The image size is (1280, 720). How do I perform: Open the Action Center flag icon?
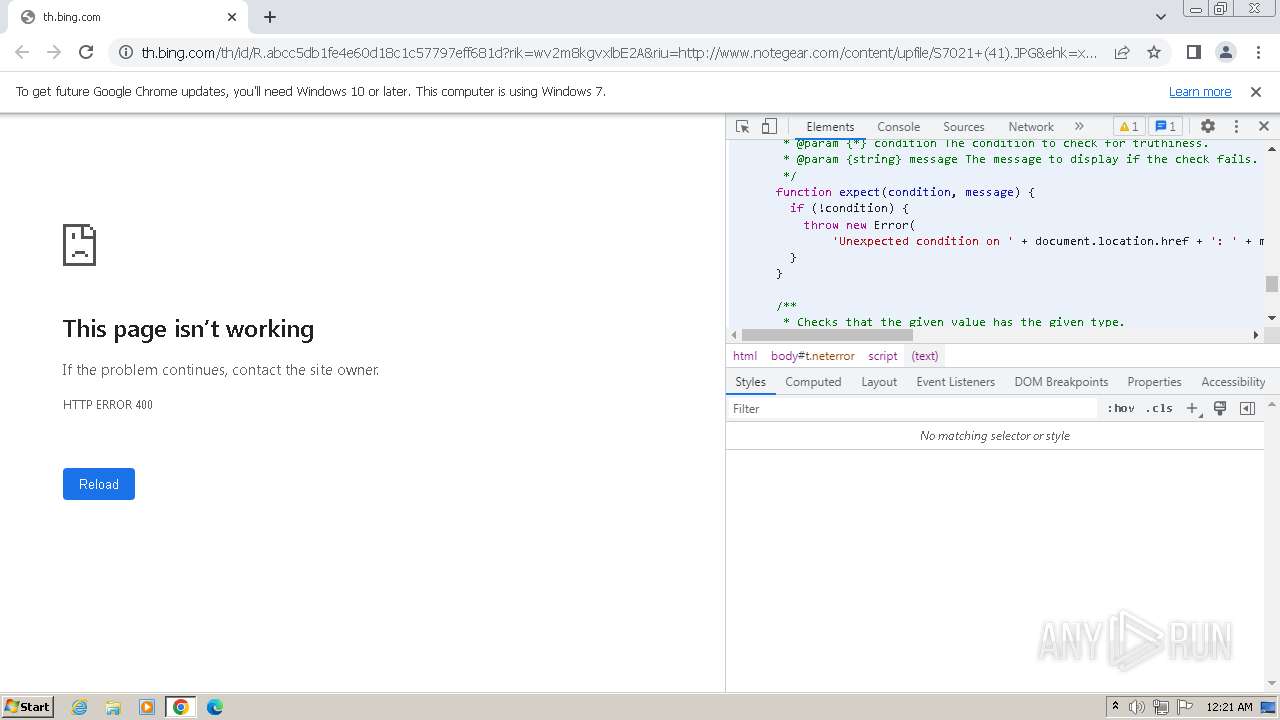point(1184,707)
